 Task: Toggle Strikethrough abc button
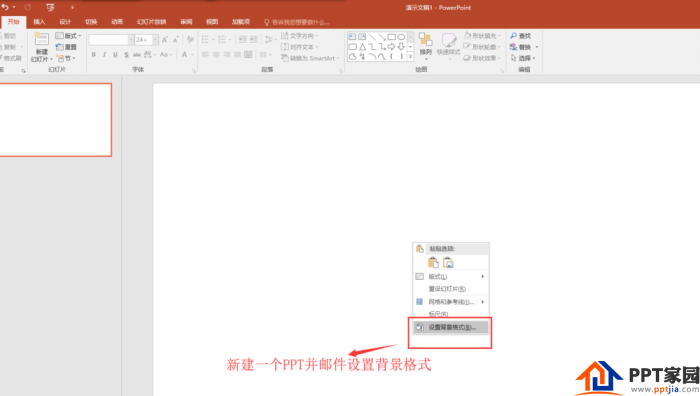point(137,54)
